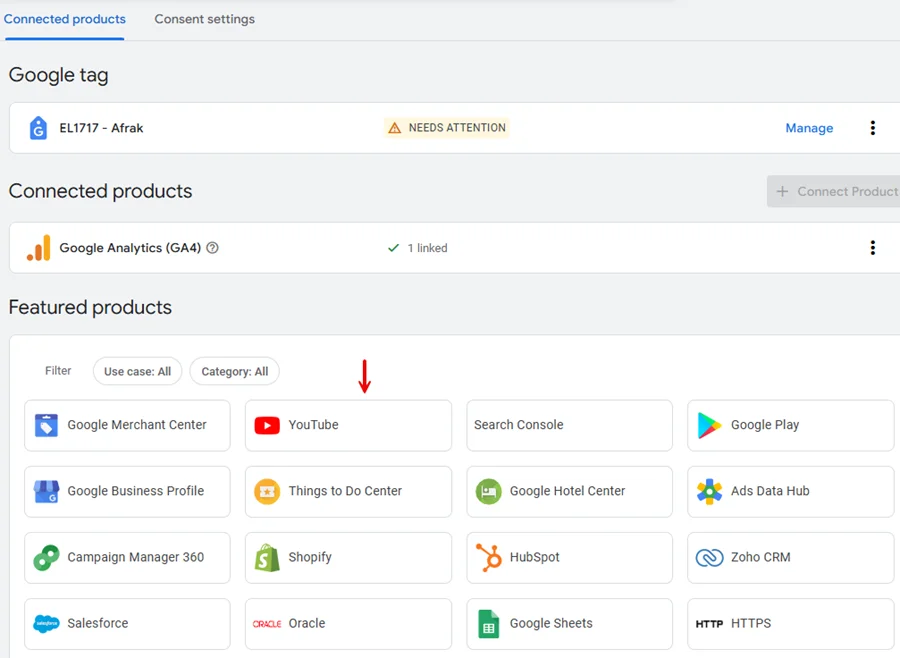Click the Campaign Manager 360 icon
The height and width of the screenshot is (658, 900).
pyautogui.click(x=46, y=558)
